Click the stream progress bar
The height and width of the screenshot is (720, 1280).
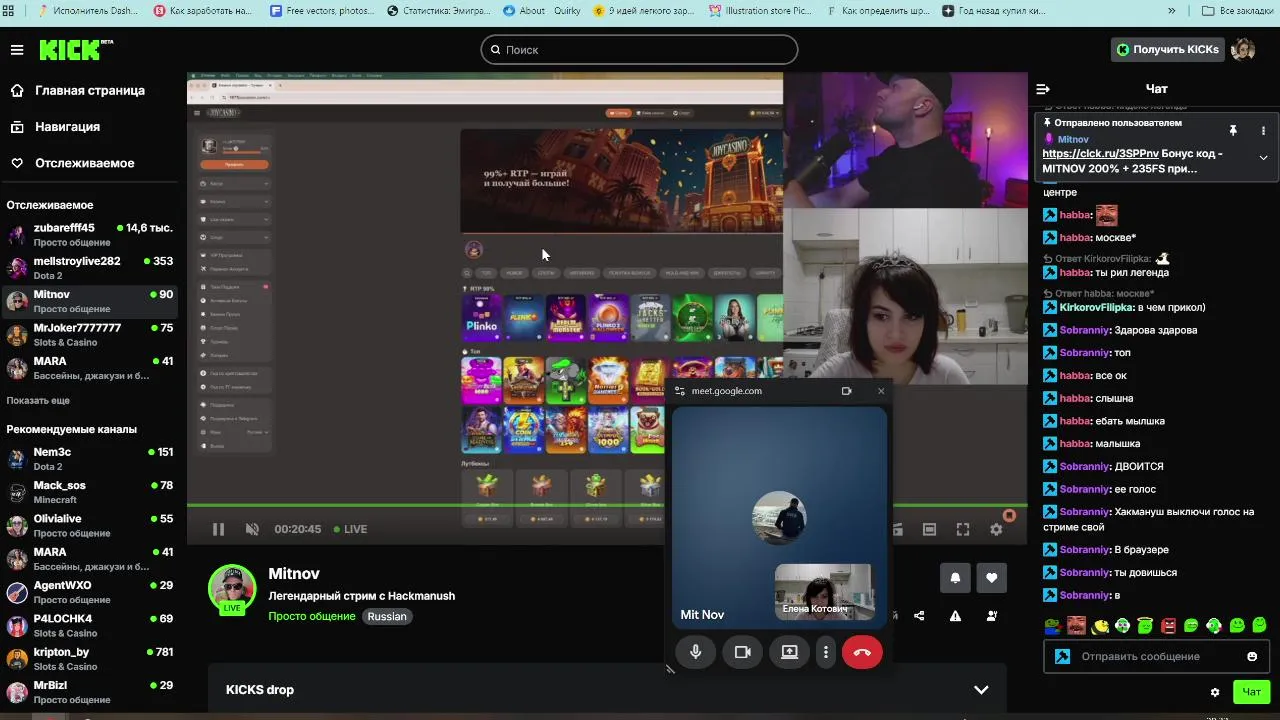pos(607,505)
